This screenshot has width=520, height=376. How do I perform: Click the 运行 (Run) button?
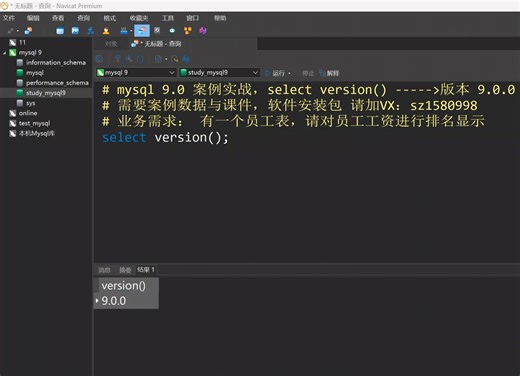(x=275, y=73)
